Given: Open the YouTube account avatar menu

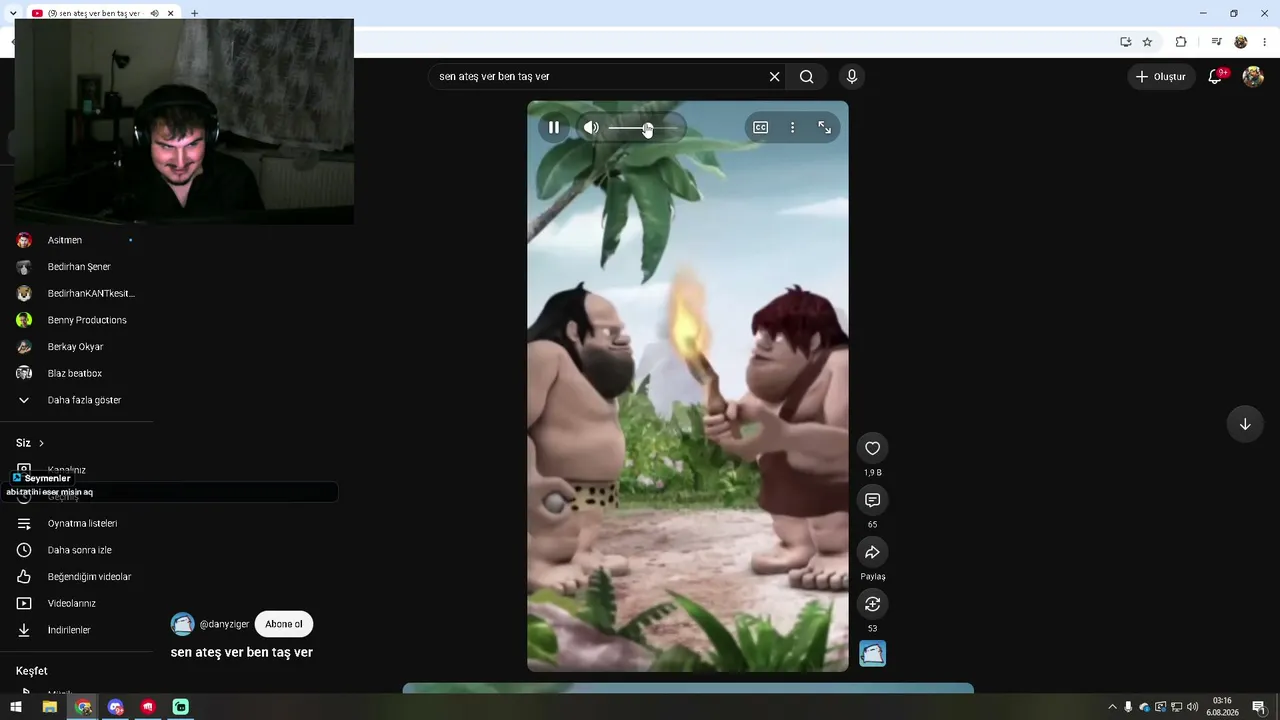Looking at the screenshot, I should pos(1253,77).
